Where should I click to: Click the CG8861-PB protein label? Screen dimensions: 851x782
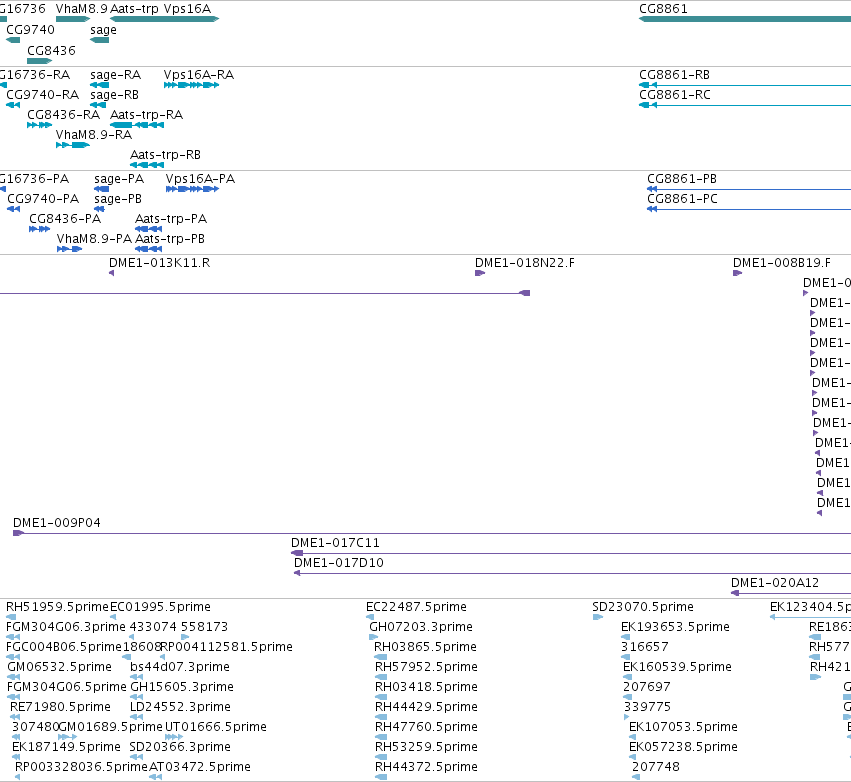point(682,179)
